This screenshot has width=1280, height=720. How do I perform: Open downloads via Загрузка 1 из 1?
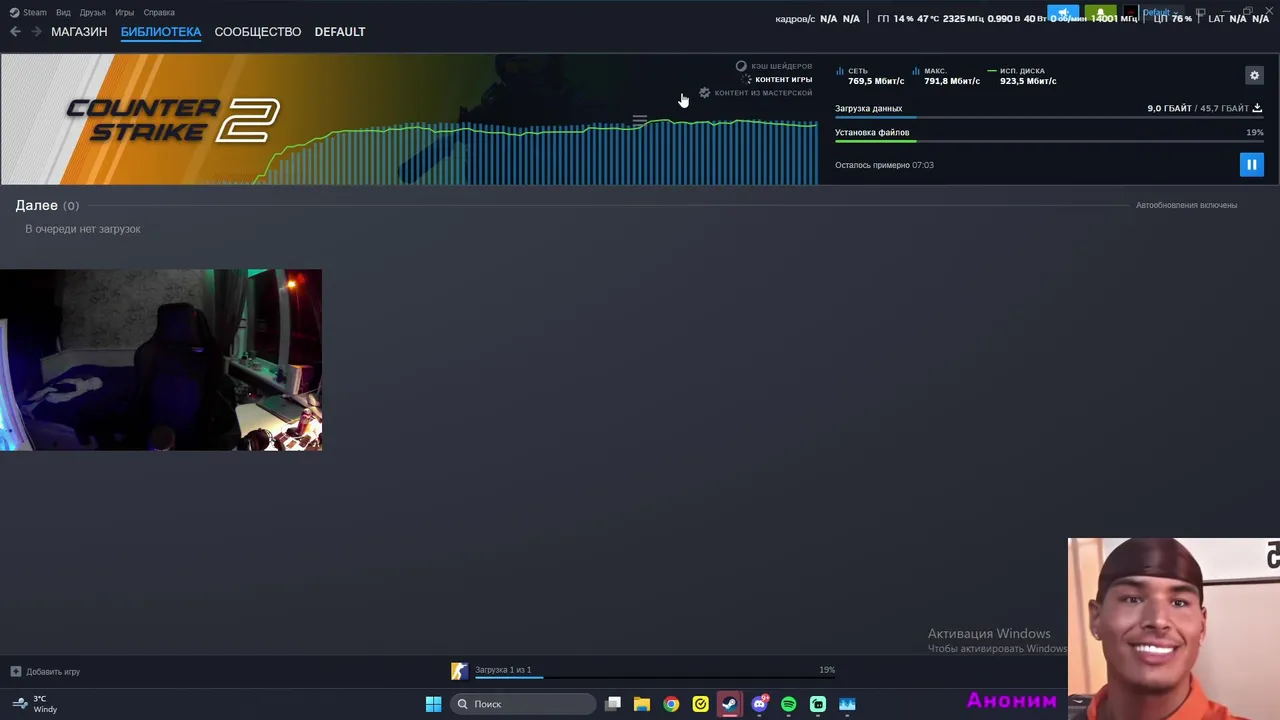pyautogui.click(x=503, y=670)
